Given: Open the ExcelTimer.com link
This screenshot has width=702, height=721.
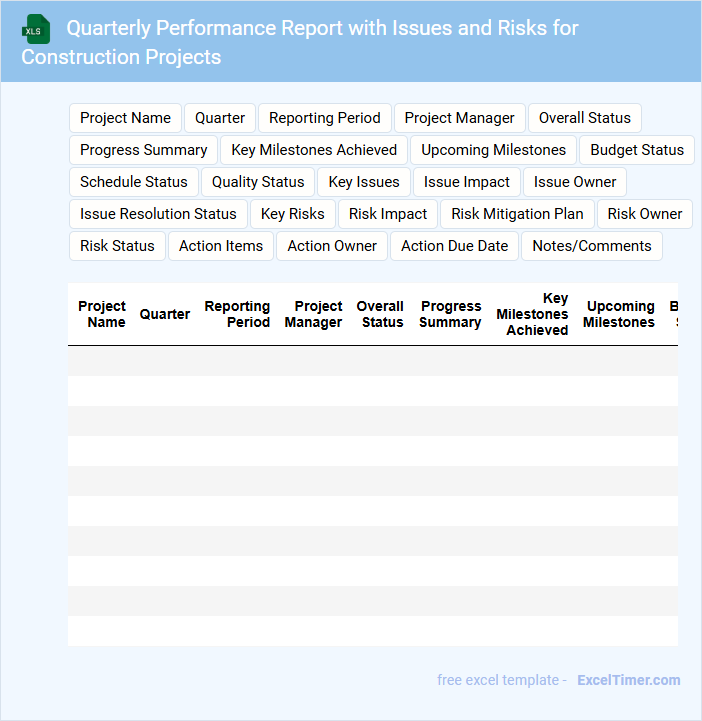Looking at the screenshot, I should [x=628, y=680].
